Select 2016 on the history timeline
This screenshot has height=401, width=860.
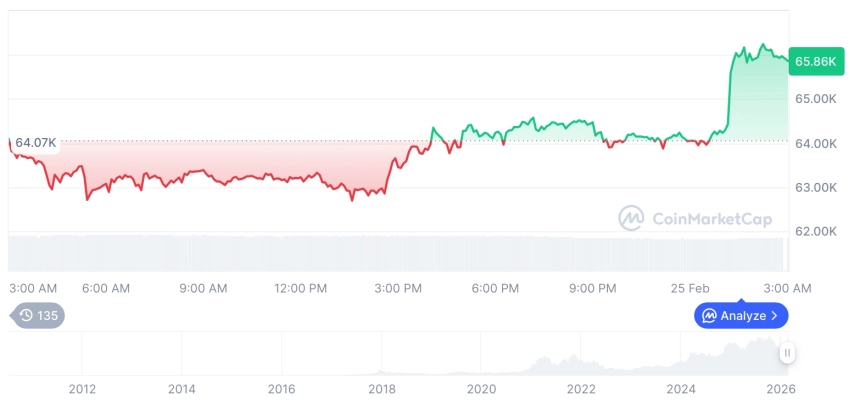coord(281,389)
